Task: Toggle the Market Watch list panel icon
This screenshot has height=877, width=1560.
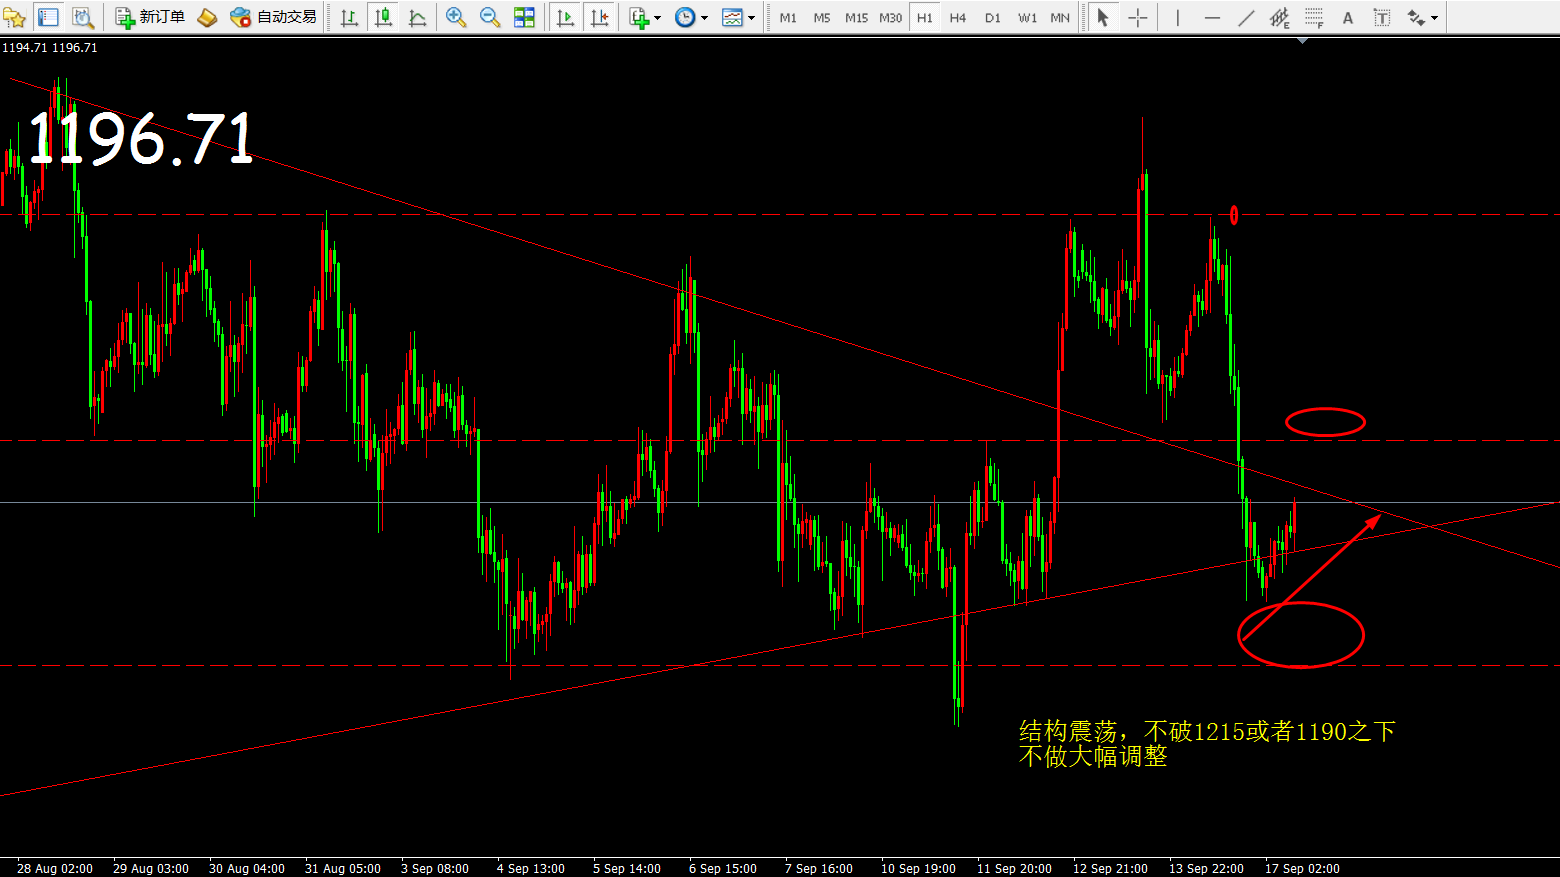Action: point(48,17)
